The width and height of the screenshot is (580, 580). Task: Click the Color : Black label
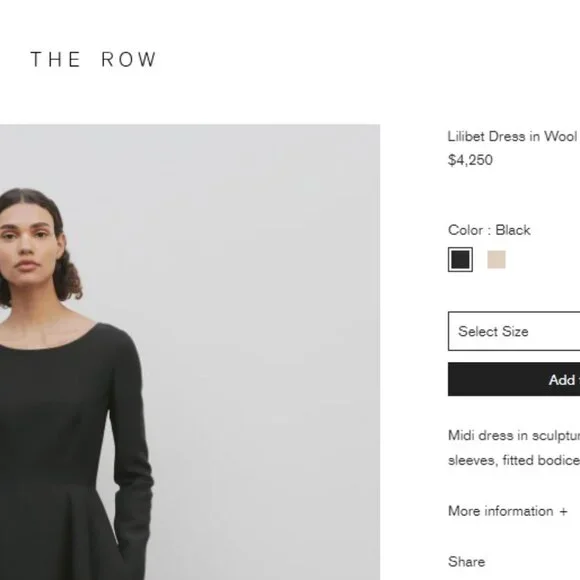click(489, 230)
